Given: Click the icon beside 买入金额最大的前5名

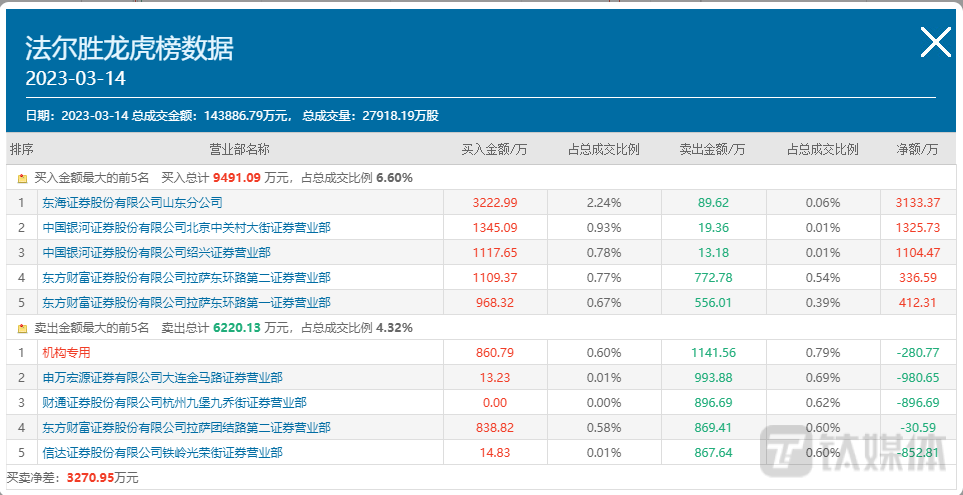Looking at the screenshot, I should (x=23, y=178).
